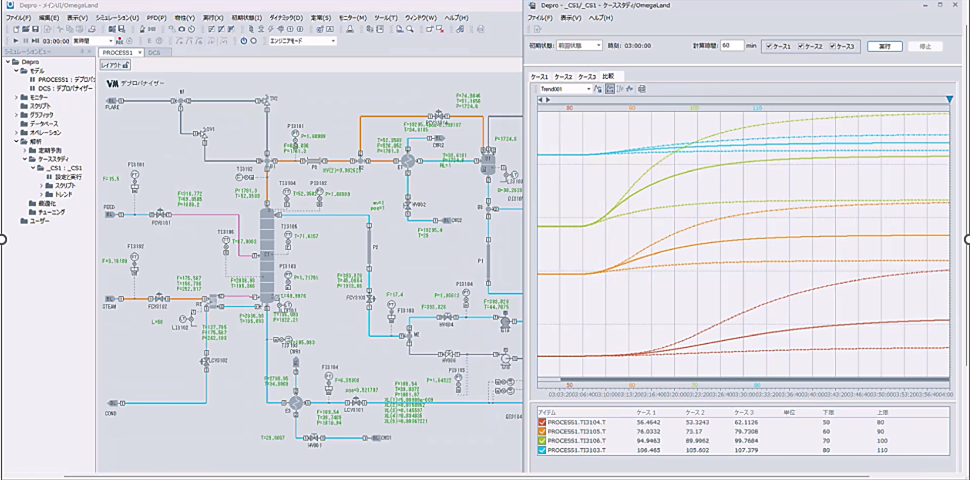This screenshot has width=970, height=480.
Task: Toggle the ケース2 checkbox
Action: (802, 46)
